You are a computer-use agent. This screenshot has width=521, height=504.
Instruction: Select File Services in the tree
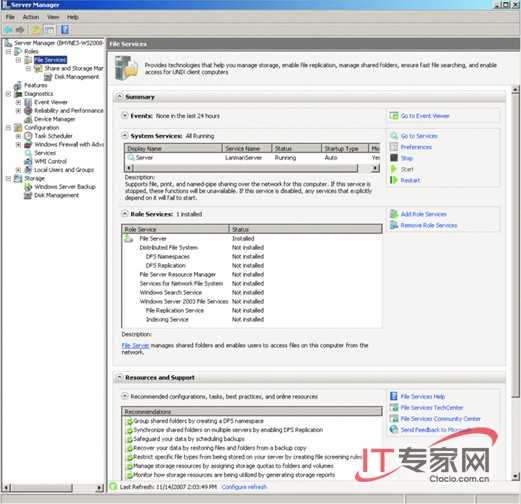pos(50,60)
